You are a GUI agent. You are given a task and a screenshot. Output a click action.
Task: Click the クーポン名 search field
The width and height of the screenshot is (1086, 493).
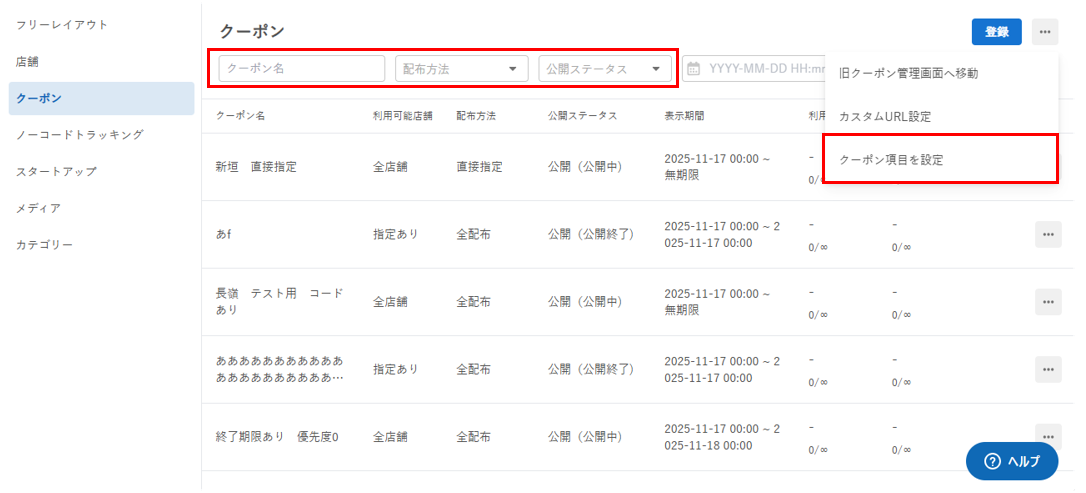pos(302,69)
